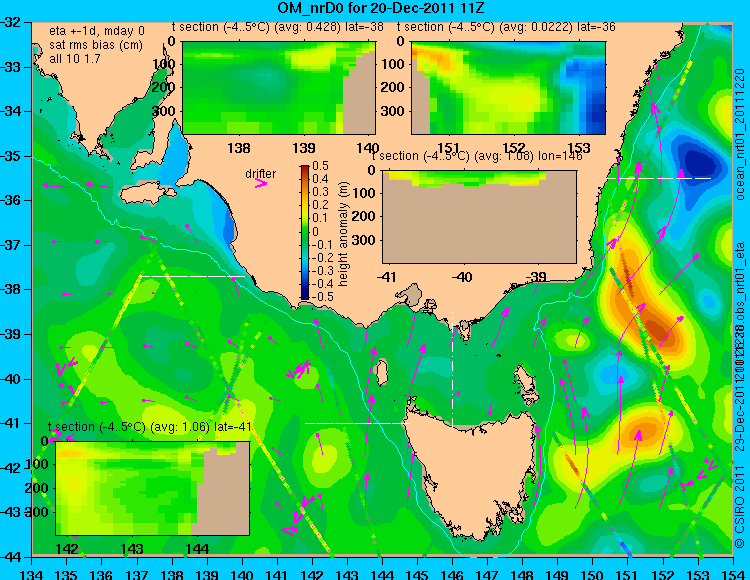The height and width of the screenshot is (580, 750).
Task: Click the white dashed section line at latitude -38
Action: [x=192, y=276]
